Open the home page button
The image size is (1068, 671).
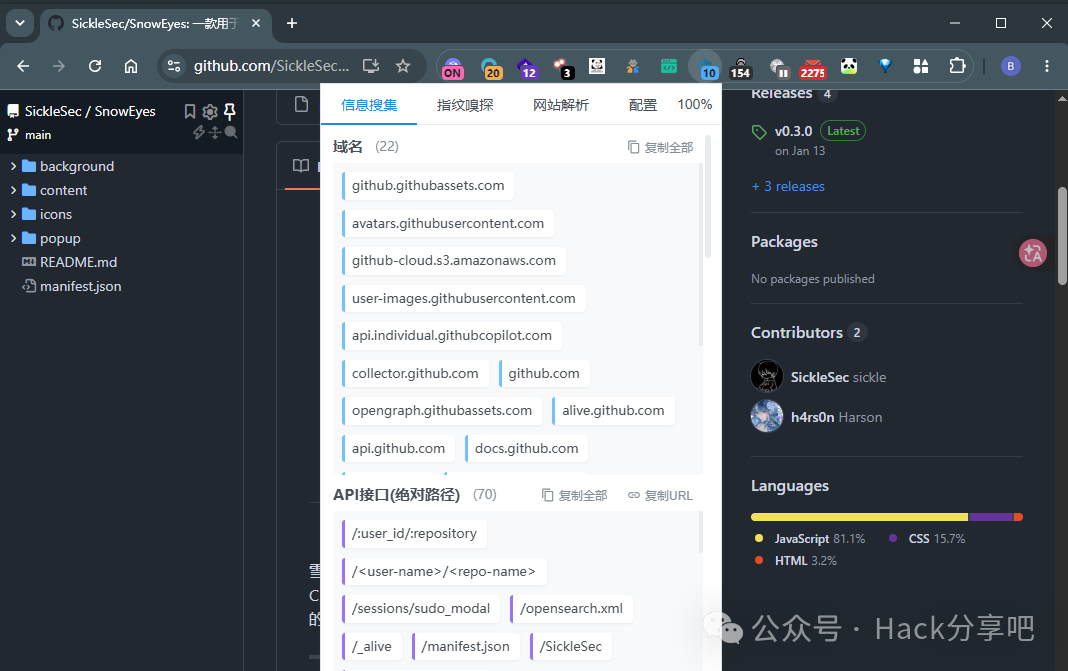pos(131,66)
